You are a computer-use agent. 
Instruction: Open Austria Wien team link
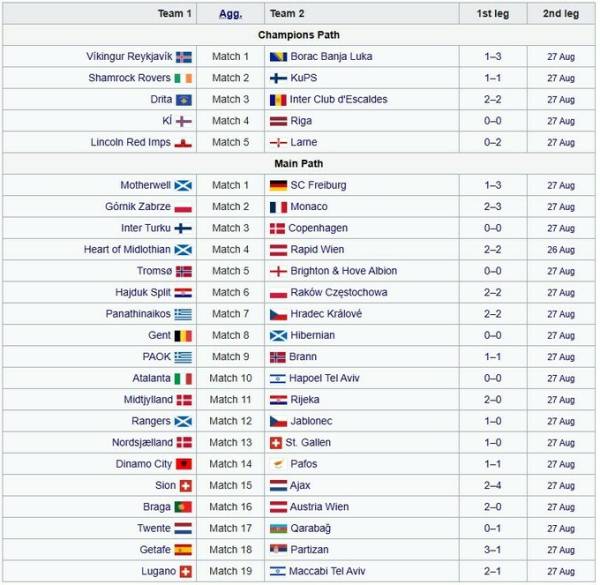[319, 507]
